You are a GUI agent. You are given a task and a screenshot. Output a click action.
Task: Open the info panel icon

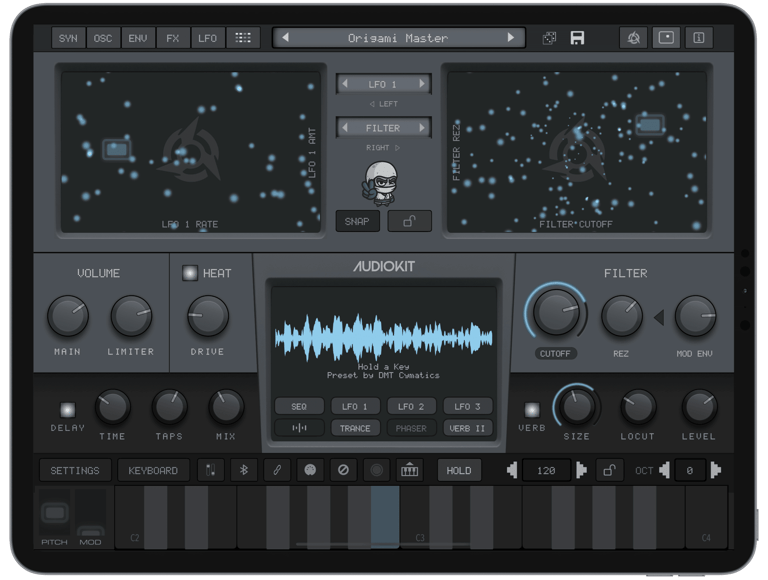699,38
